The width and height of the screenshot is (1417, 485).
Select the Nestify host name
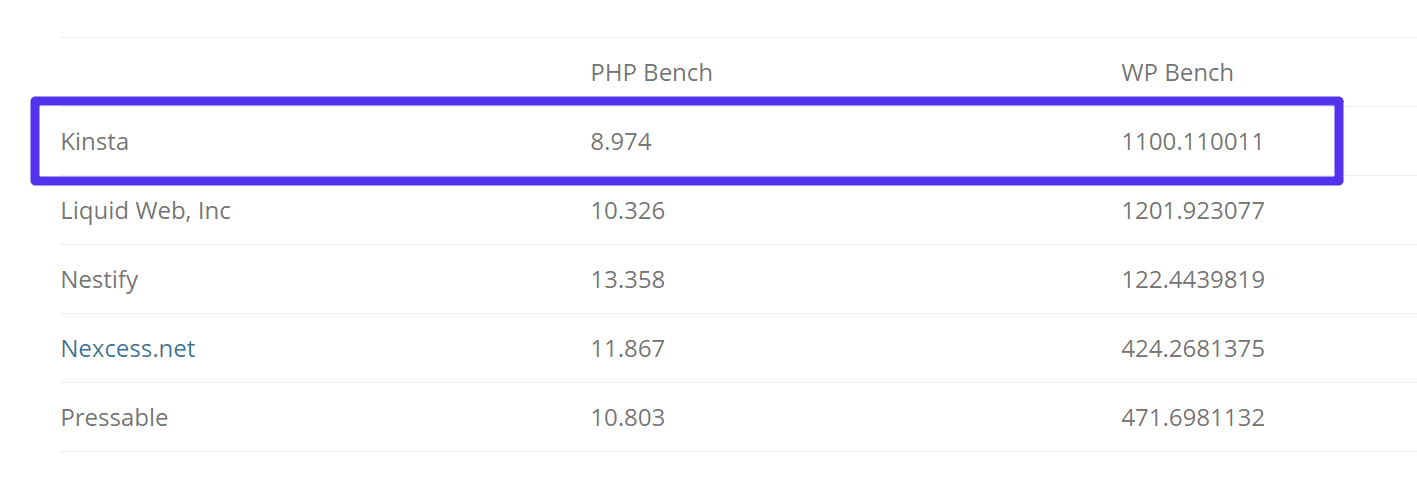99,280
